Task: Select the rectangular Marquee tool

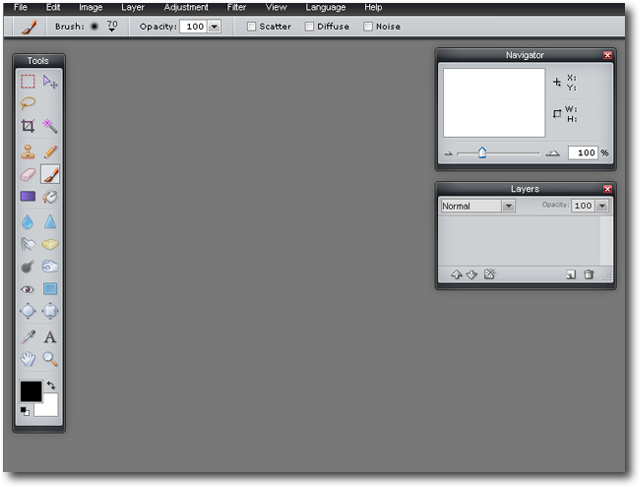Action: (x=28, y=82)
